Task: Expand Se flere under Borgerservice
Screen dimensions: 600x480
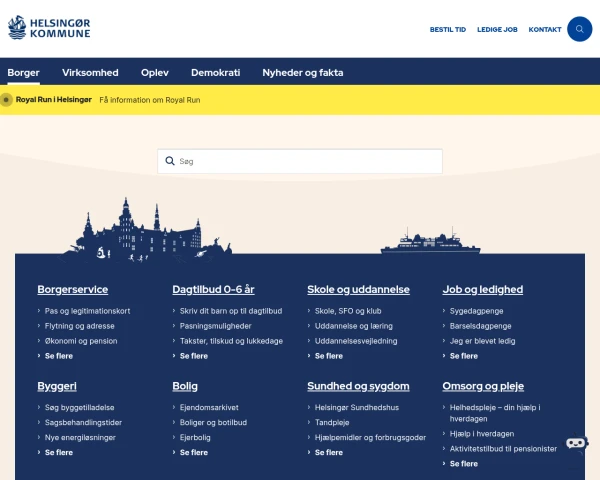Action: pos(59,356)
